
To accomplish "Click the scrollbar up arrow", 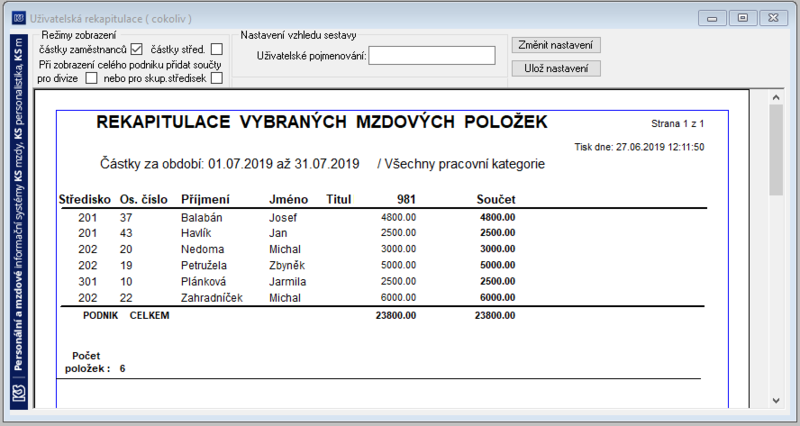I will point(776,97).
